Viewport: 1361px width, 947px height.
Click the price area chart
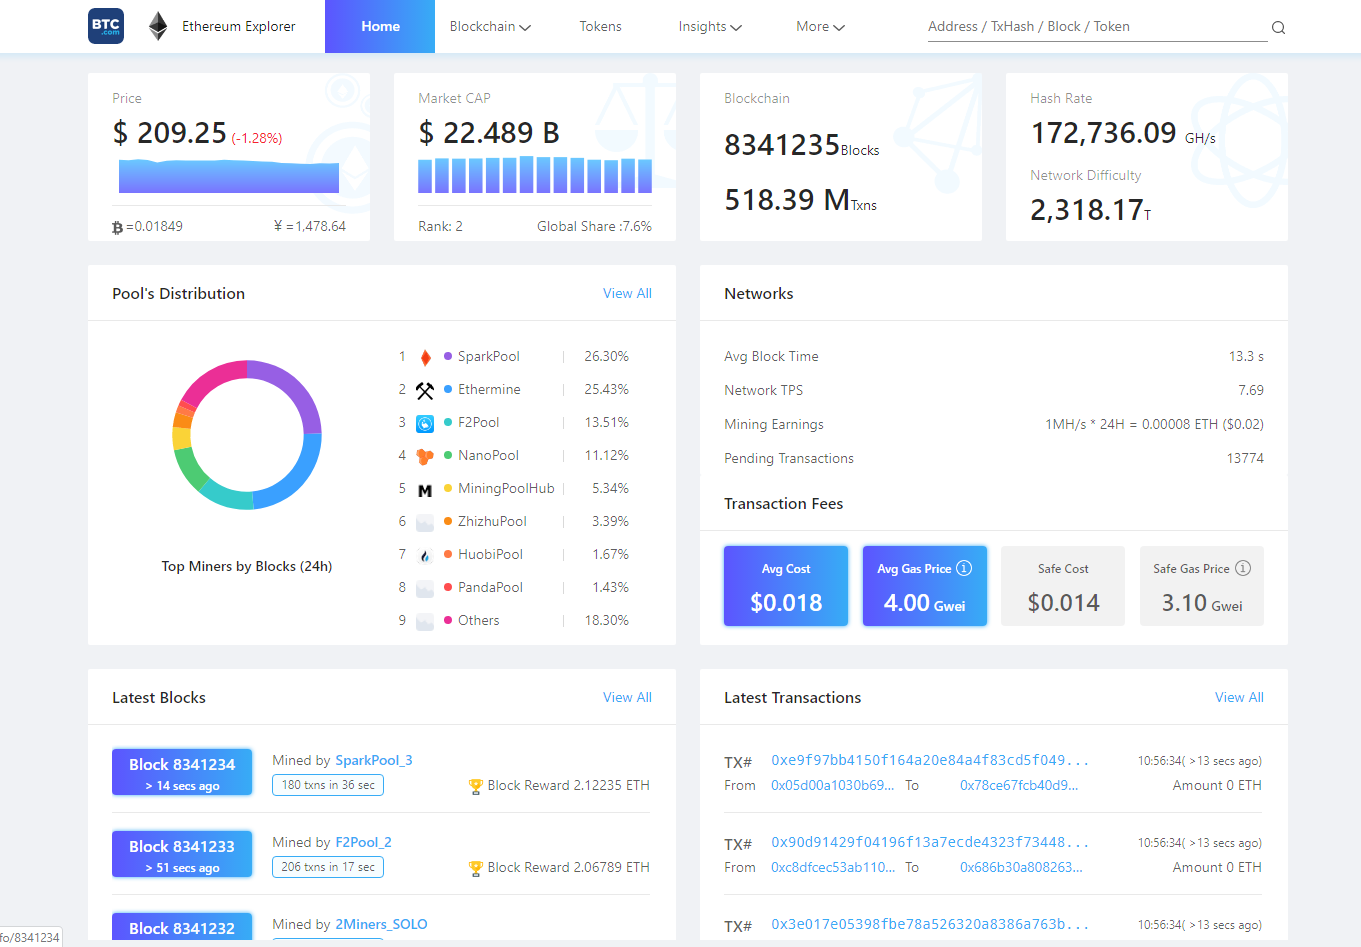tap(229, 177)
